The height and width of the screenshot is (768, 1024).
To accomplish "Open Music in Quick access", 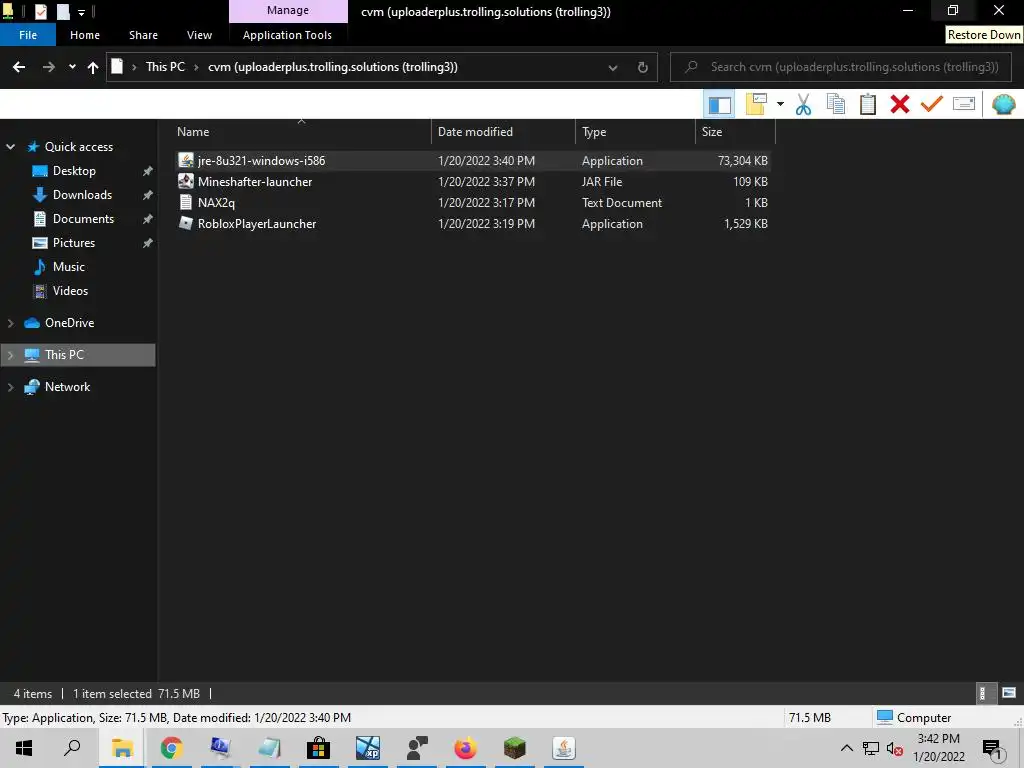I will point(68,266).
